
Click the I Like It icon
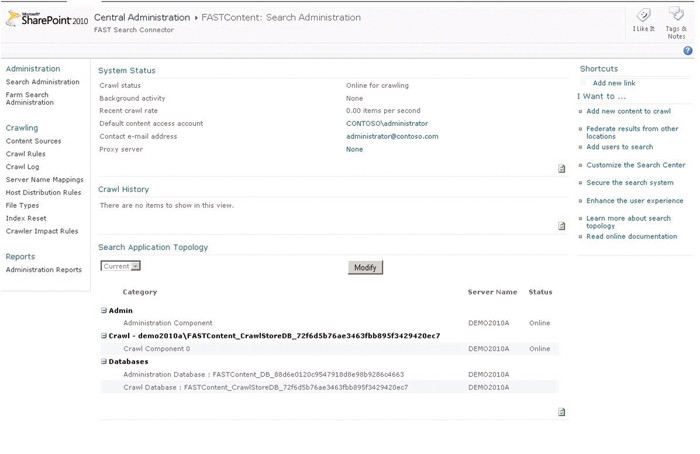[643, 16]
